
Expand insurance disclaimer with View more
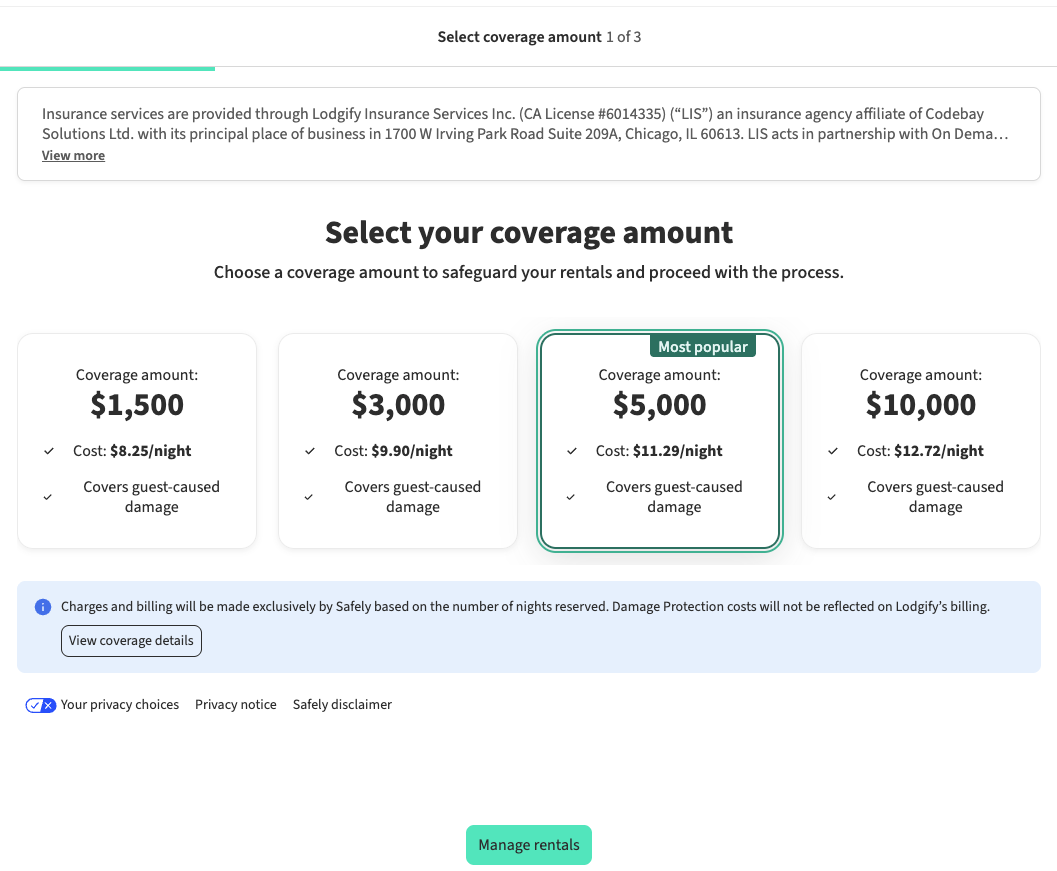[73, 156]
